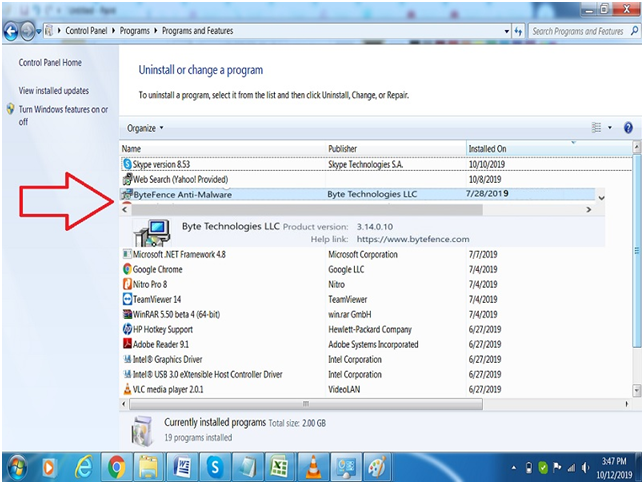644x484 pixels.
Task: Open Microsoft Word from taskbar
Action: click(x=182, y=467)
